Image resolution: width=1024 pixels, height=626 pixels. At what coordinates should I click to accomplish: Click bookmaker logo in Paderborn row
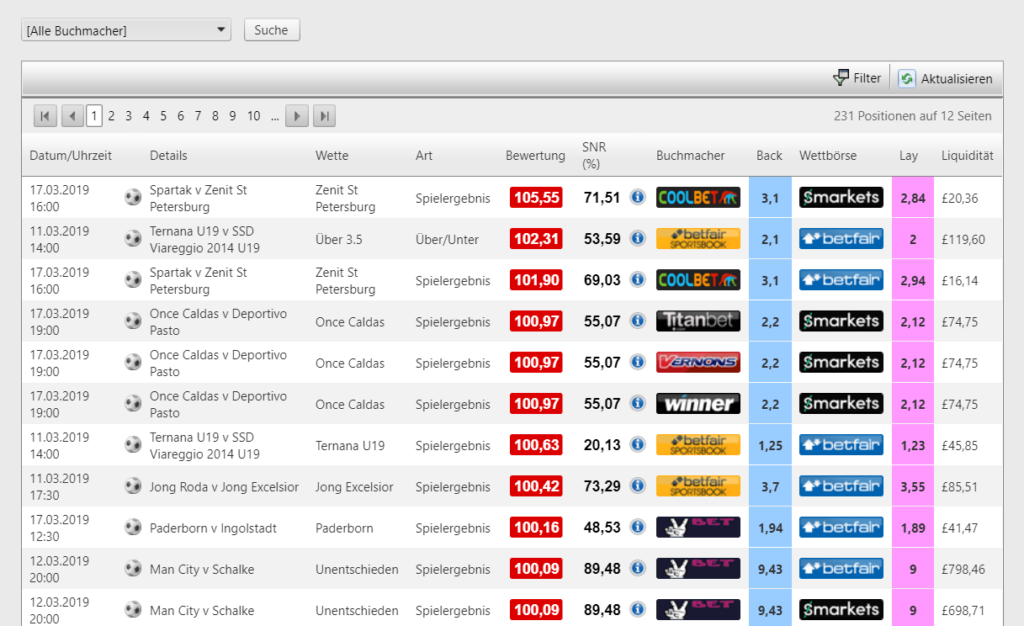click(698, 527)
